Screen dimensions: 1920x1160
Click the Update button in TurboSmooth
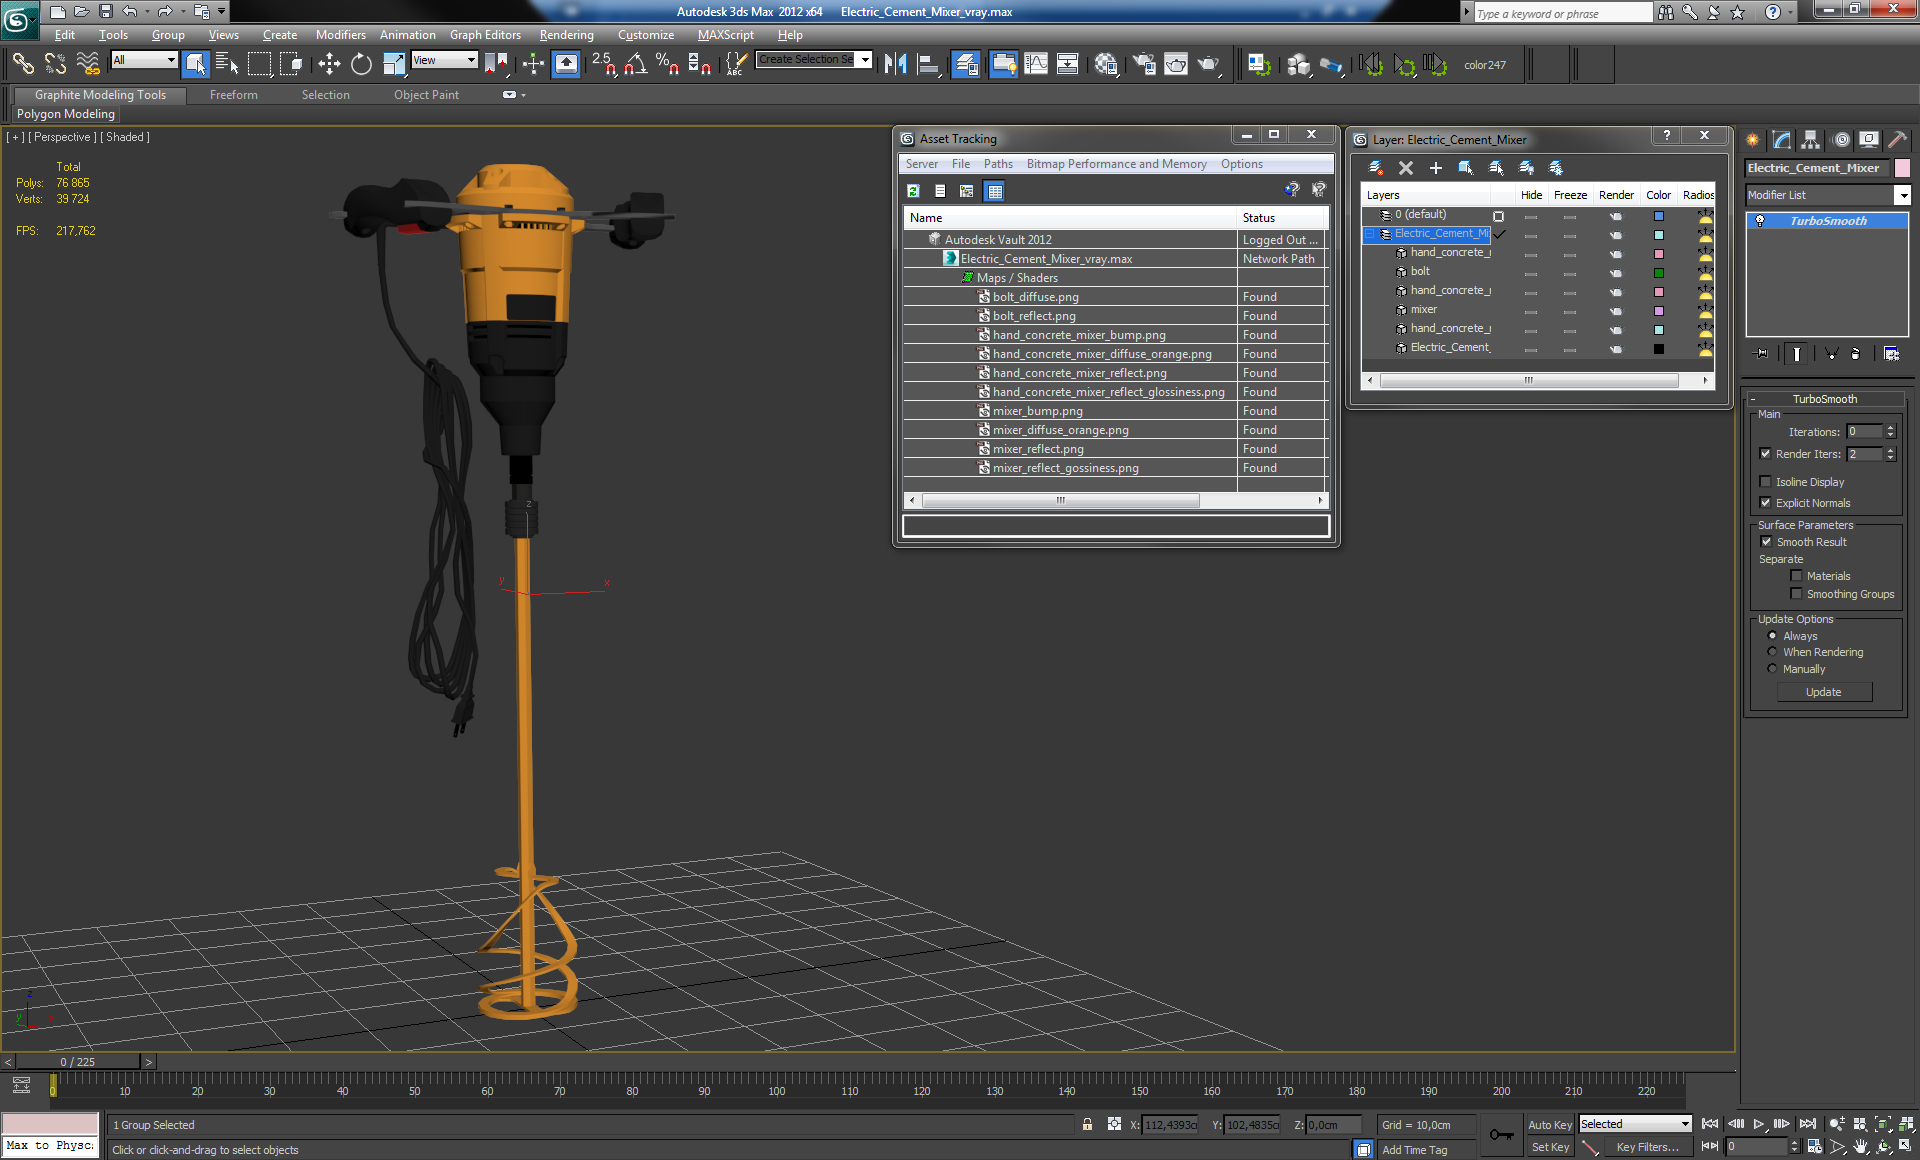tap(1824, 691)
